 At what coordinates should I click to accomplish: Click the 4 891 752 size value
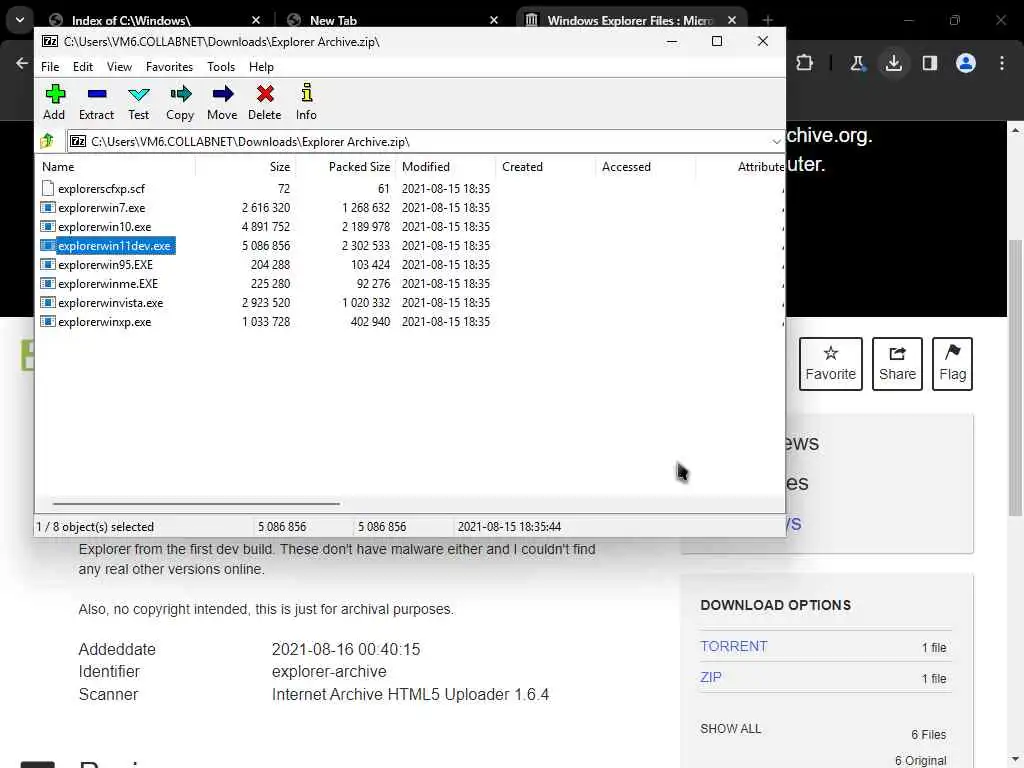[x=266, y=227]
